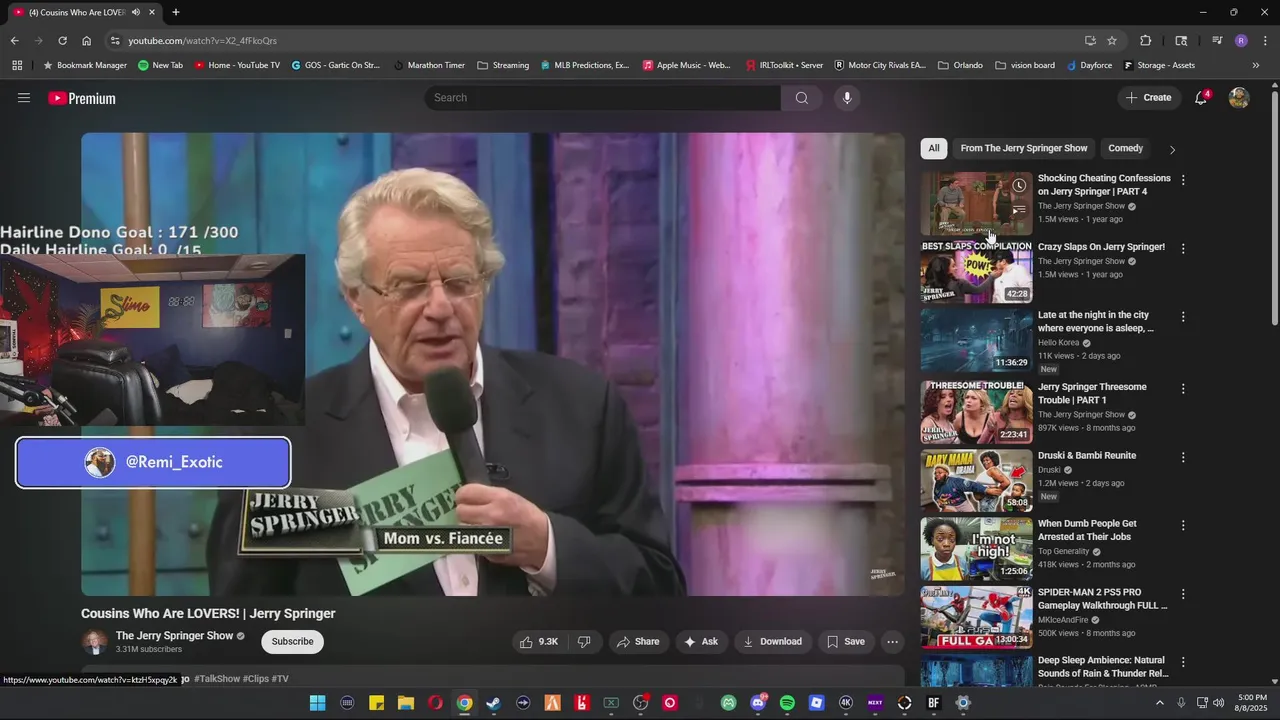Viewport: 1280px width, 720px height.
Task: Open Dayforce bookmark
Action: coord(1088,65)
